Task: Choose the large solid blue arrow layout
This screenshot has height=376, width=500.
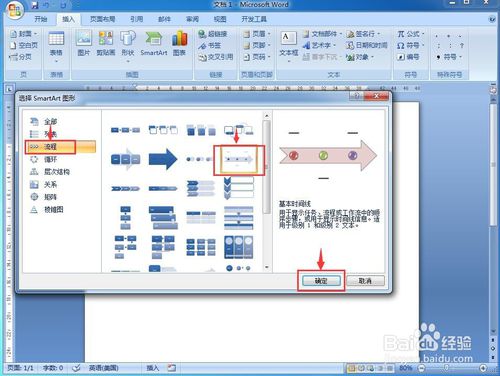Action: pyautogui.click(x=163, y=159)
